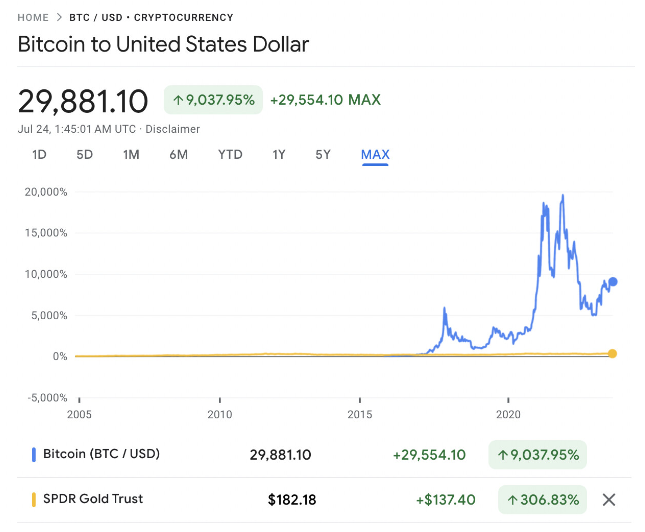Switch to the 1M time range
Viewport: 645px width, 532px height.
pos(131,154)
